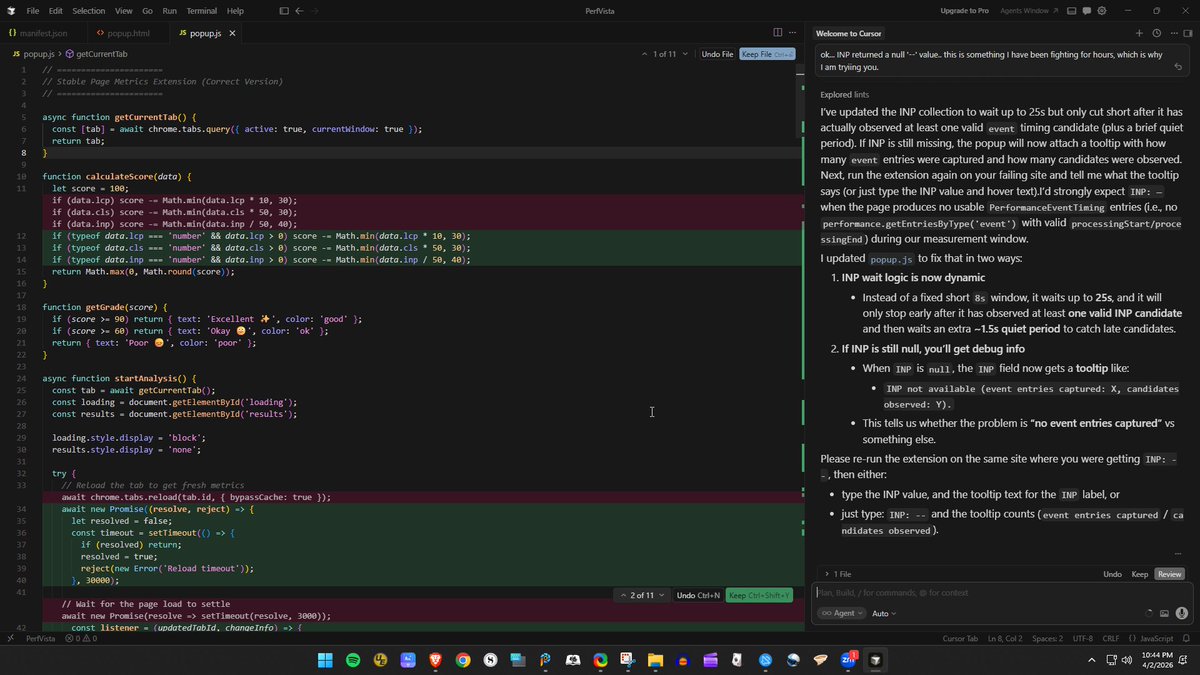Click Keep in the chat file bar
Screen dimensions: 1200x675
pos(1140,574)
